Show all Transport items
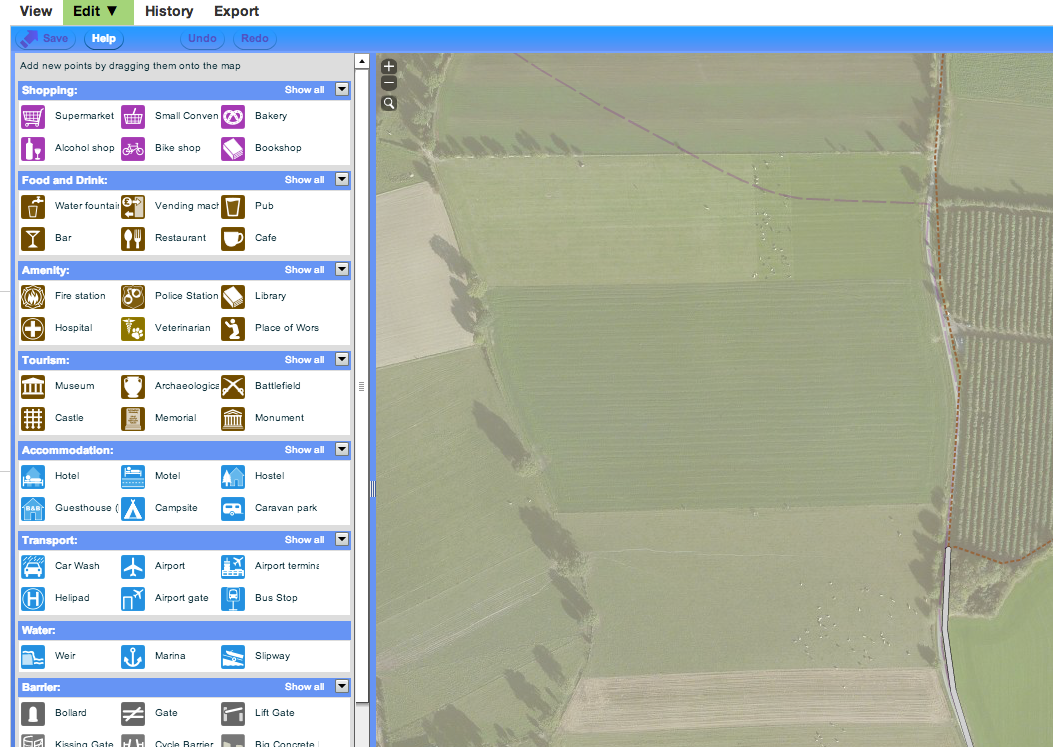 (x=304, y=539)
